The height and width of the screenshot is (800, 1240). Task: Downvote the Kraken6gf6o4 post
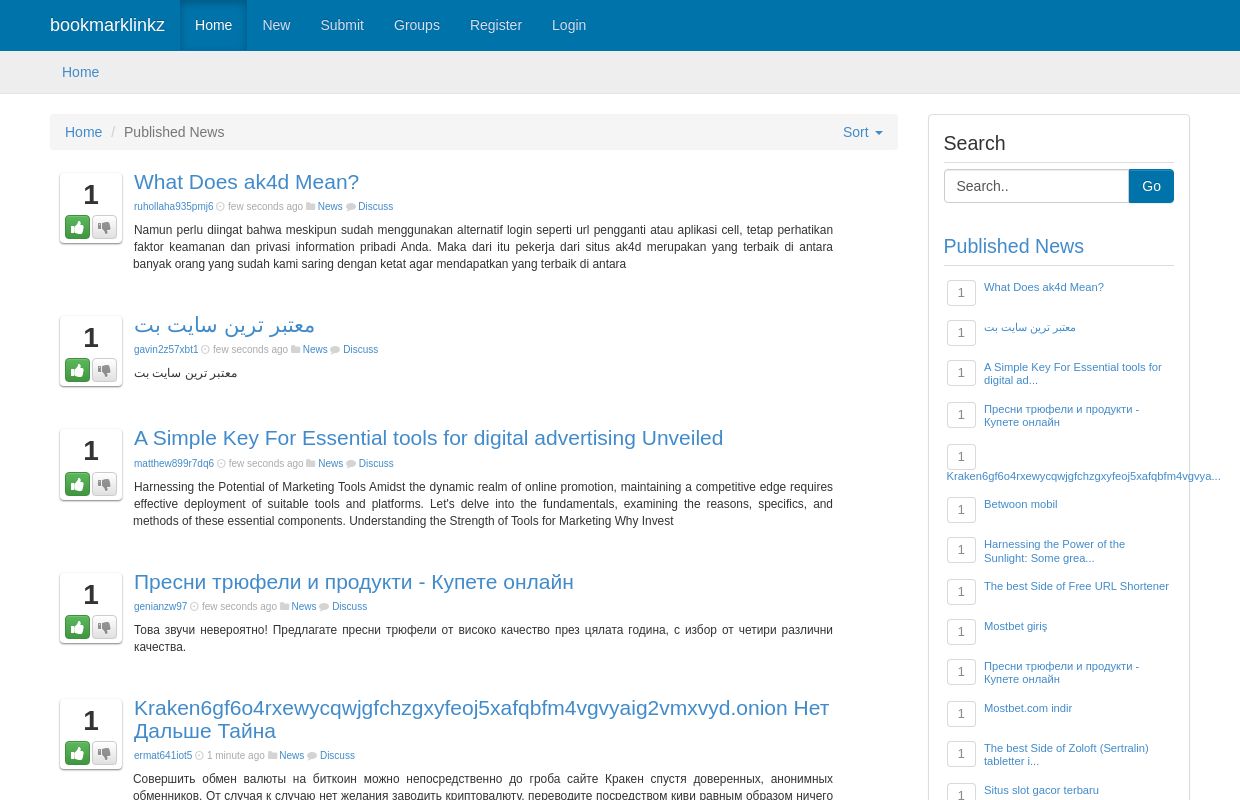point(104,753)
